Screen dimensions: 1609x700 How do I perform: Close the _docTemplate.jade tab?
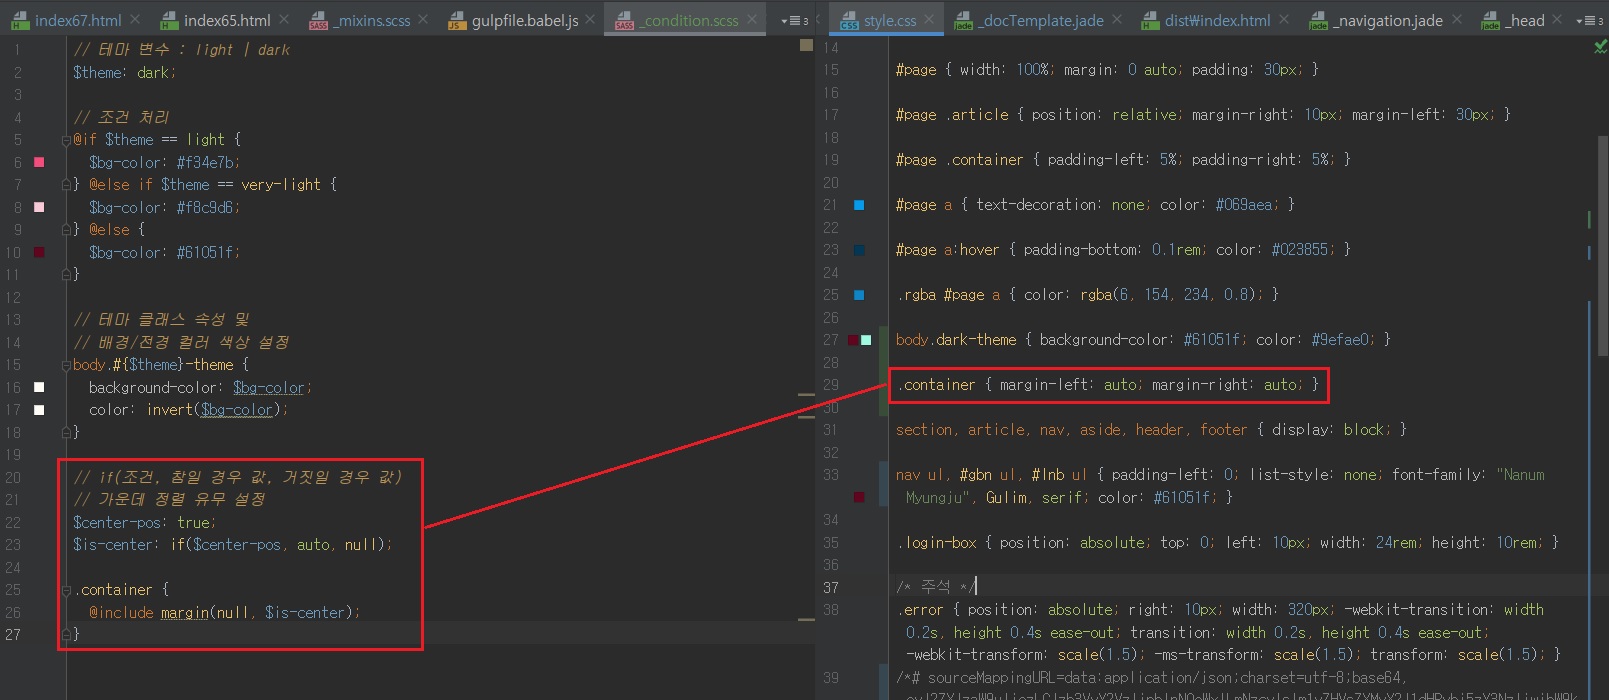point(1117,19)
